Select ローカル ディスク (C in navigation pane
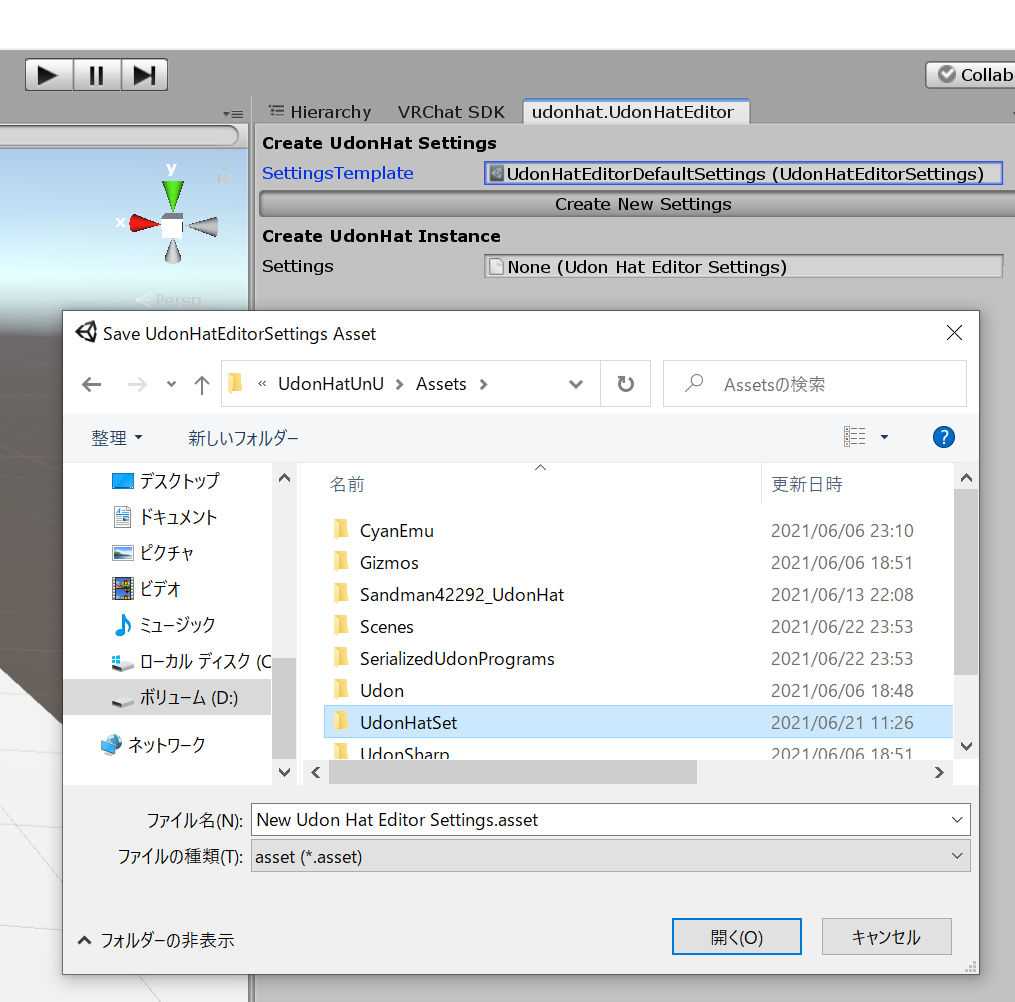 (x=191, y=662)
